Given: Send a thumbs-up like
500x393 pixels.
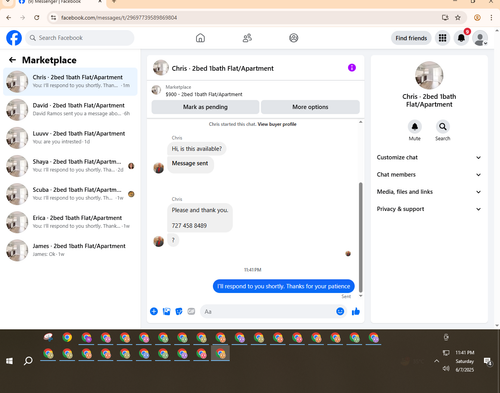Looking at the screenshot, I should tap(356, 311).
